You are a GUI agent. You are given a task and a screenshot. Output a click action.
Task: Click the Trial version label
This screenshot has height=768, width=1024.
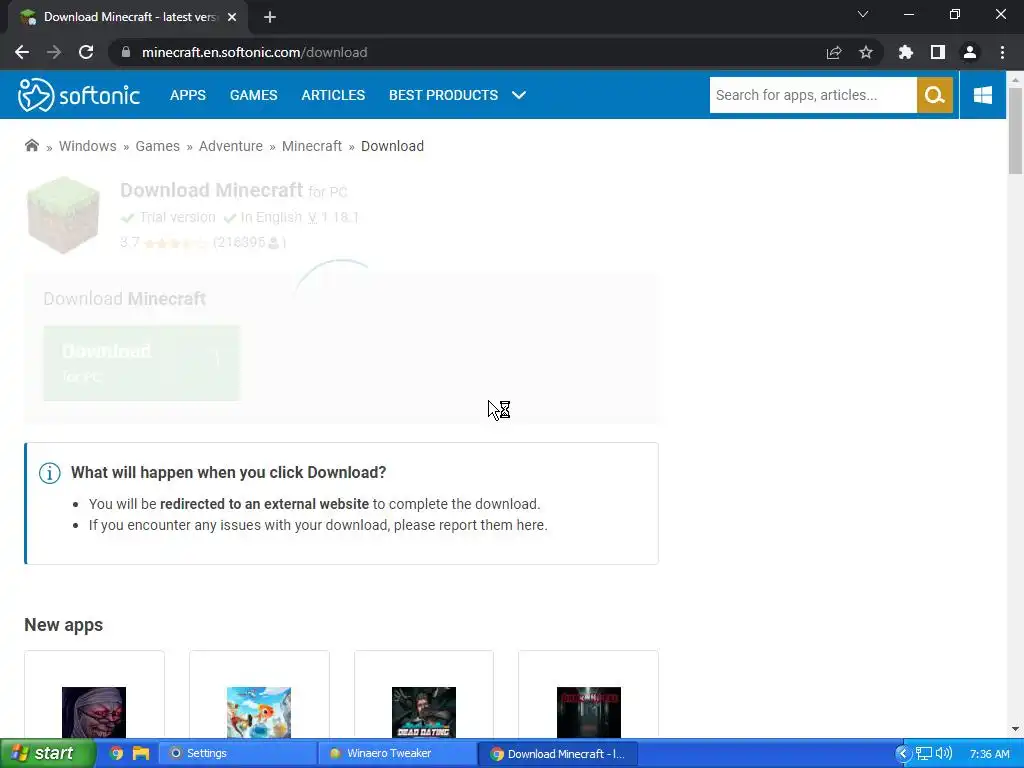click(x=177, y=217)
